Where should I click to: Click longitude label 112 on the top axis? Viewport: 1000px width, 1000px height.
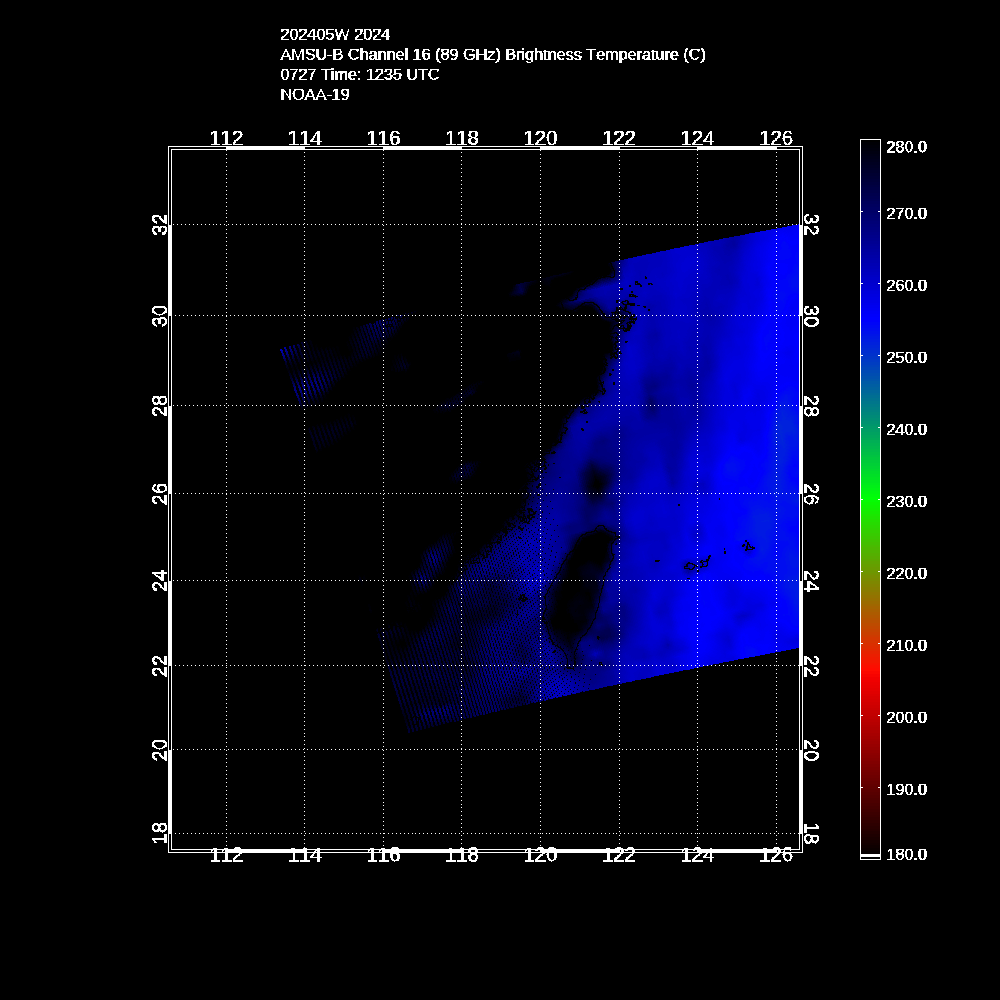[226, 138]
